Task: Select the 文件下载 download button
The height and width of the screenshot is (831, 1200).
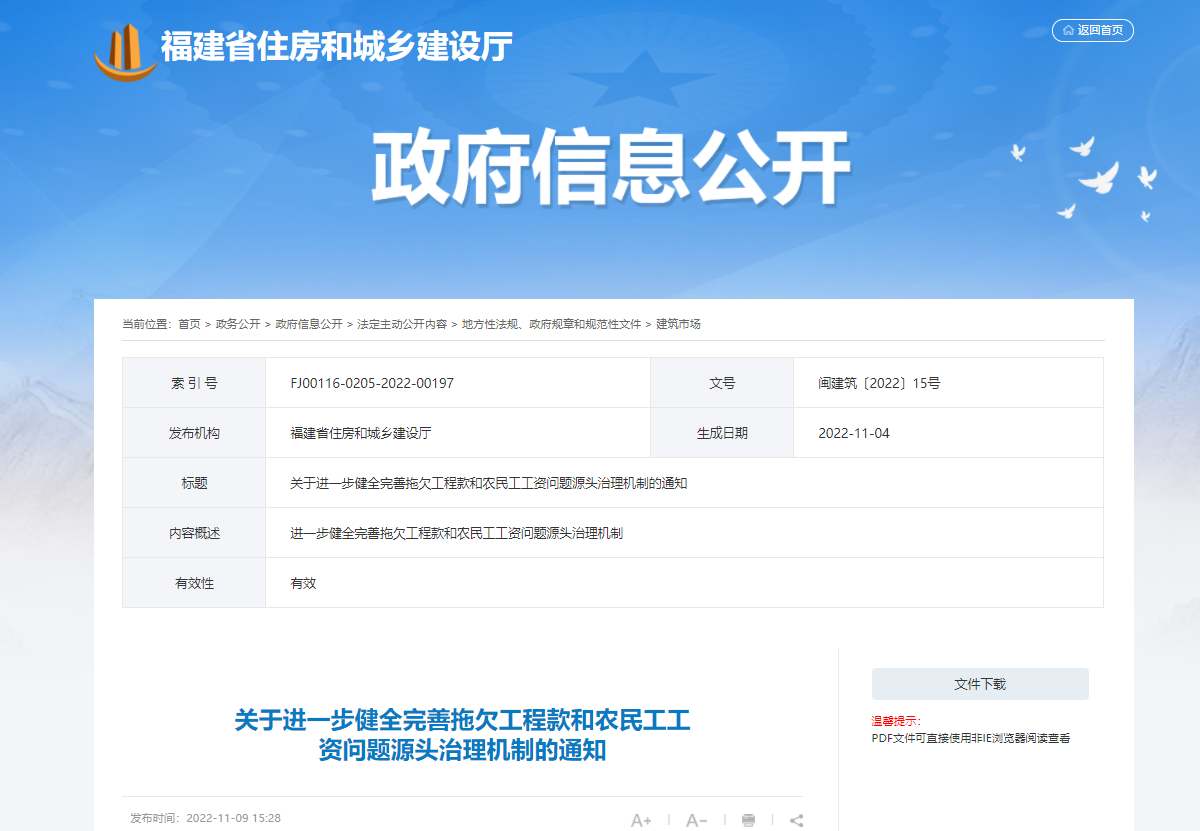Action: (979, 684)
